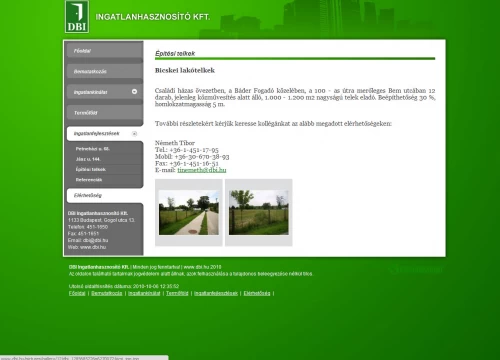Open the Referenciák submenu entry
Image resolution: width=500 pixels, height=360 pixels.
coord(89,180)
